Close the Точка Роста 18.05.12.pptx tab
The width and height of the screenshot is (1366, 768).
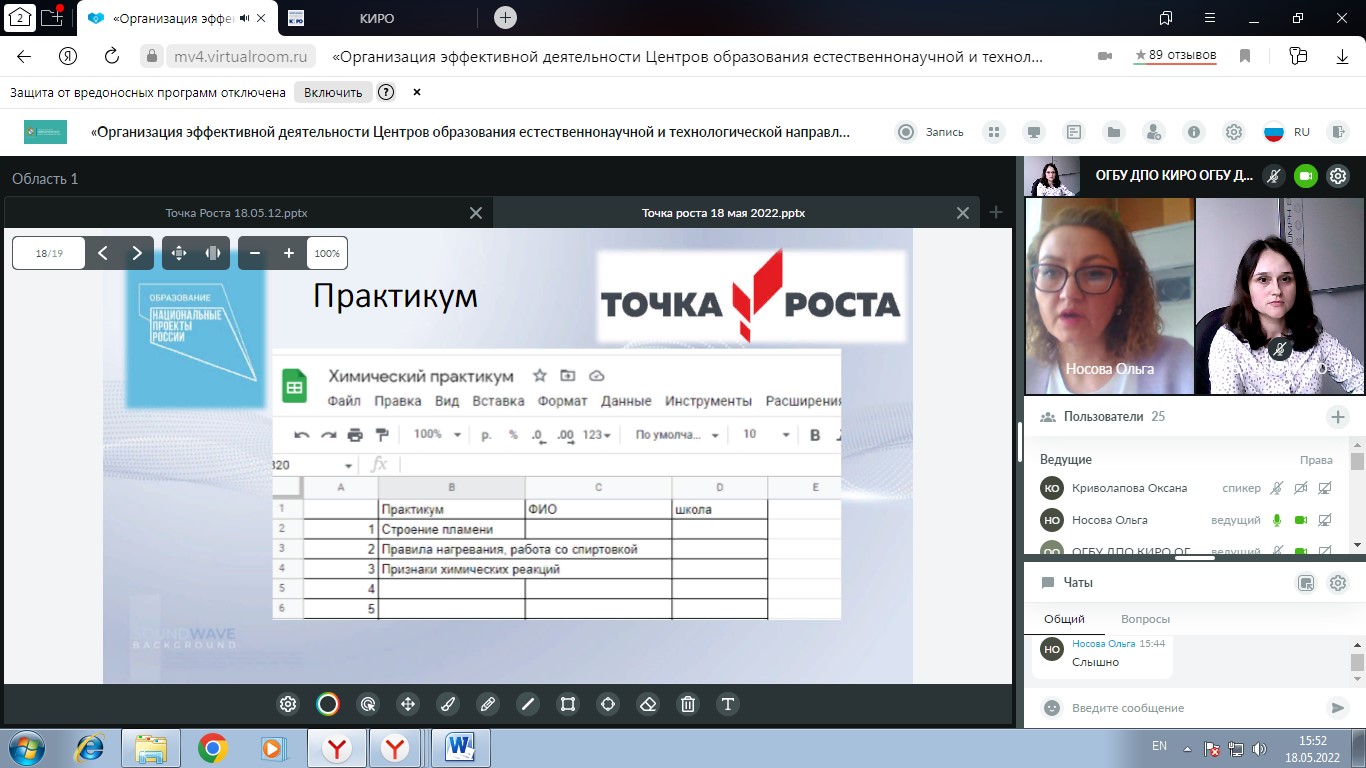[x=476, y=213]
